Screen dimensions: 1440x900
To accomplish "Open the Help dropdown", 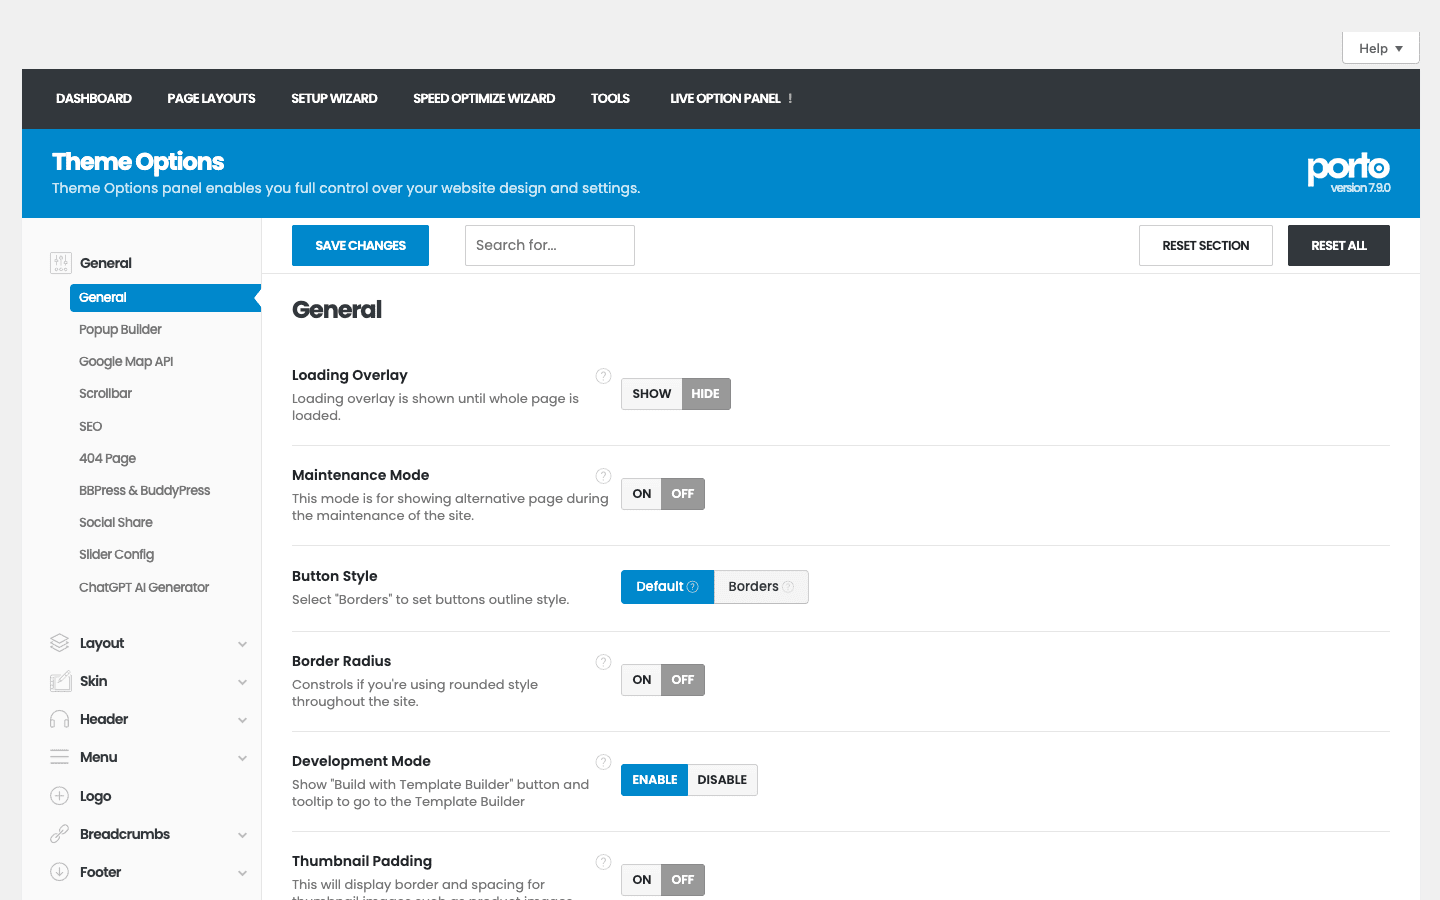I will 1381,48.
